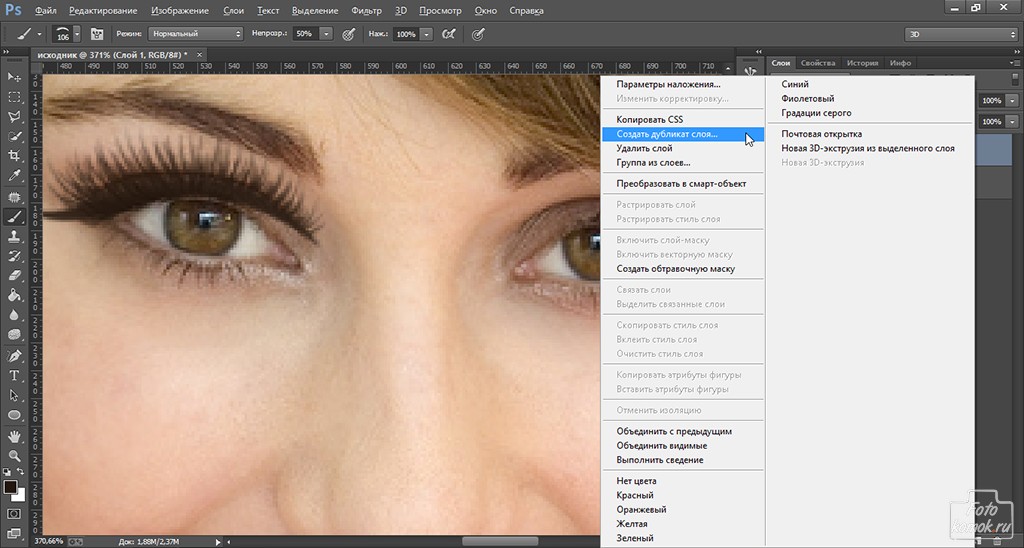The image size is (1024, 548).
Task: Select the Healing Brush tool
Action: coord(14,197)
